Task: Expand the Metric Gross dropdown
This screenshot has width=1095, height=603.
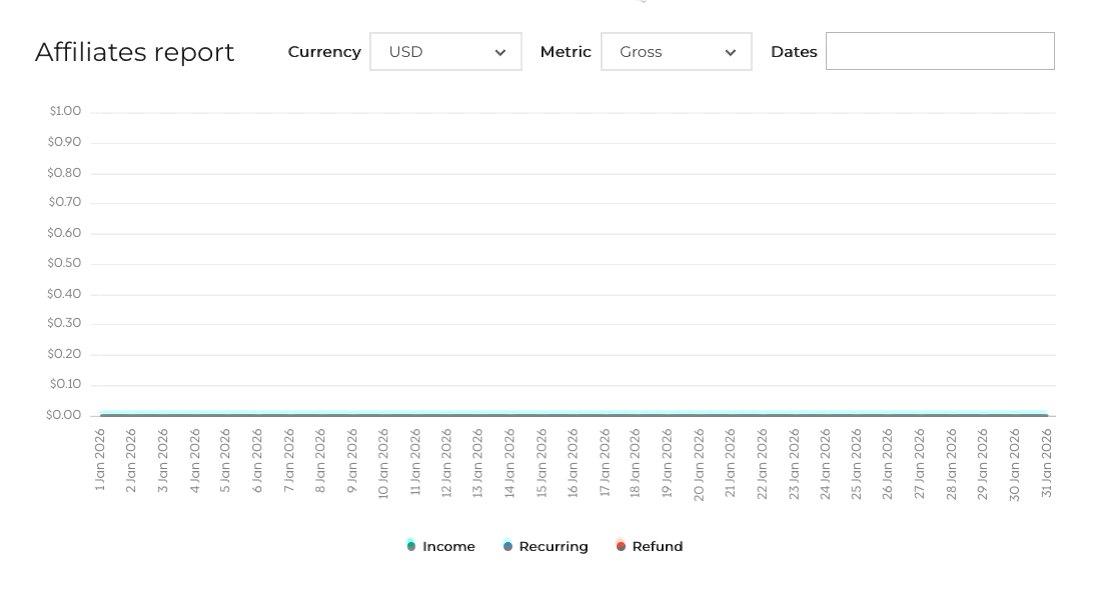Action: (676, 52)
